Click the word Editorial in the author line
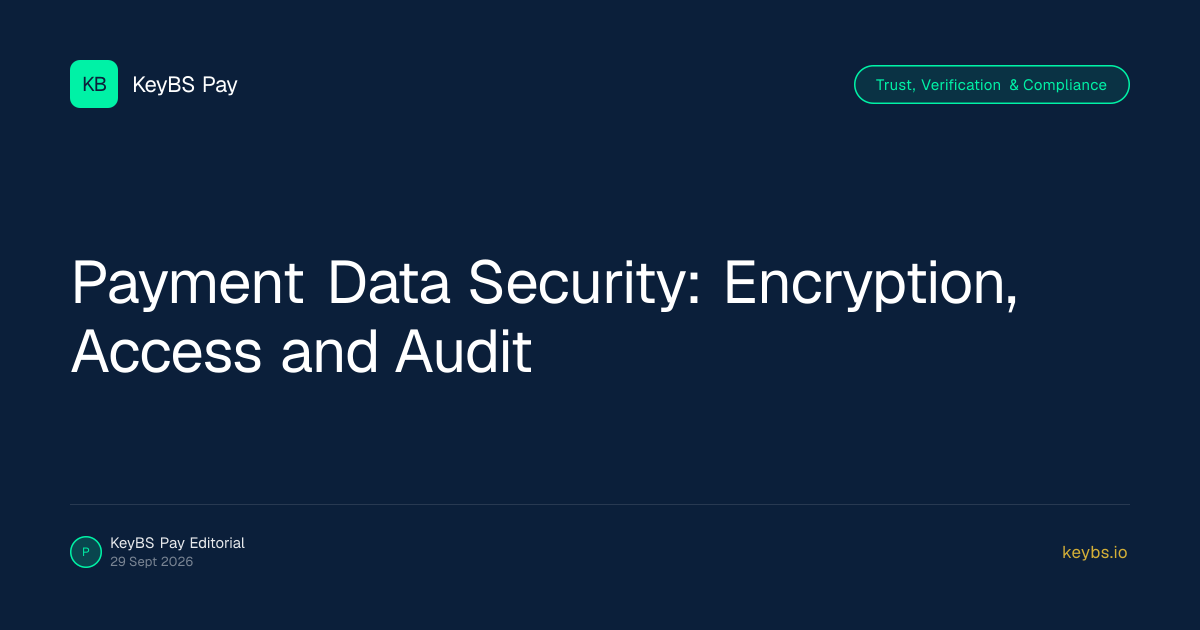This screenshot has width=1200, height=630. pos(217,543)
